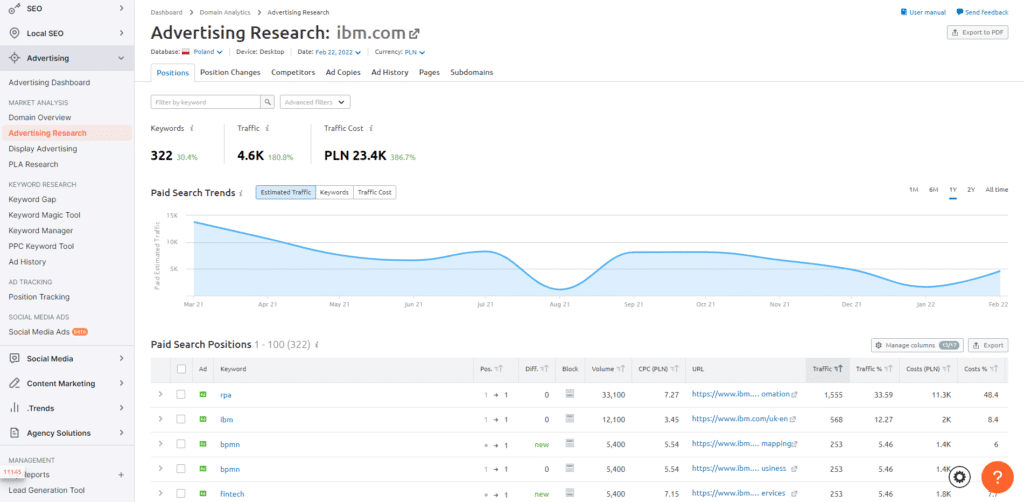The image size is (1024, 502).
Task: Open the Advanced filters dropdown
Action: click(315, 102)
